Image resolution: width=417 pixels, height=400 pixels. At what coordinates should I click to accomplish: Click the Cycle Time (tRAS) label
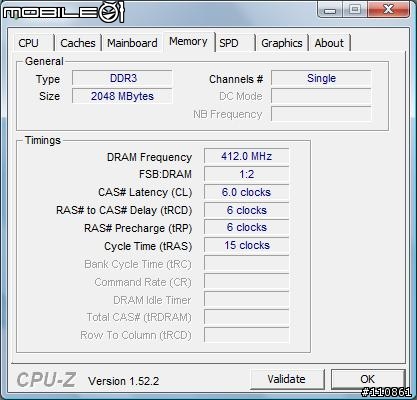pyautogui.click(x=148, y=246)
